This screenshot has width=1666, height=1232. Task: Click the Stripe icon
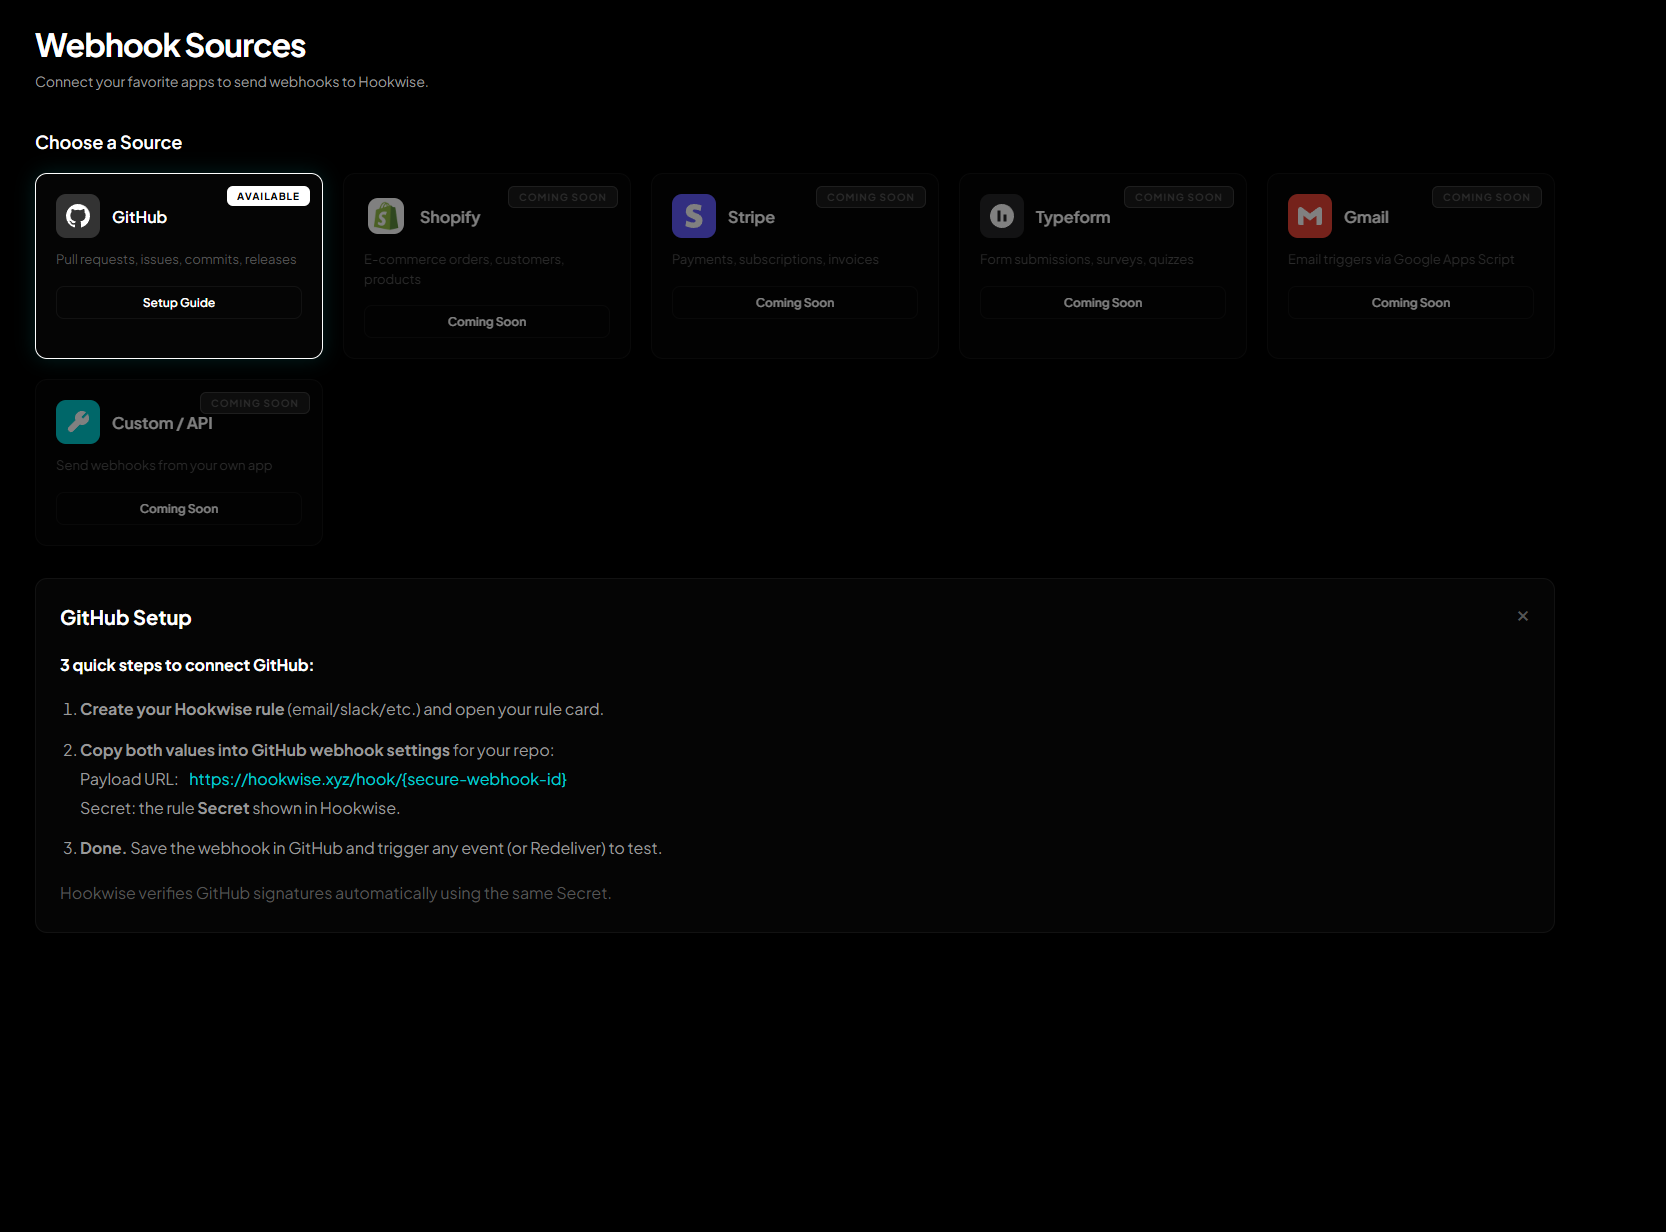[693, 216]
